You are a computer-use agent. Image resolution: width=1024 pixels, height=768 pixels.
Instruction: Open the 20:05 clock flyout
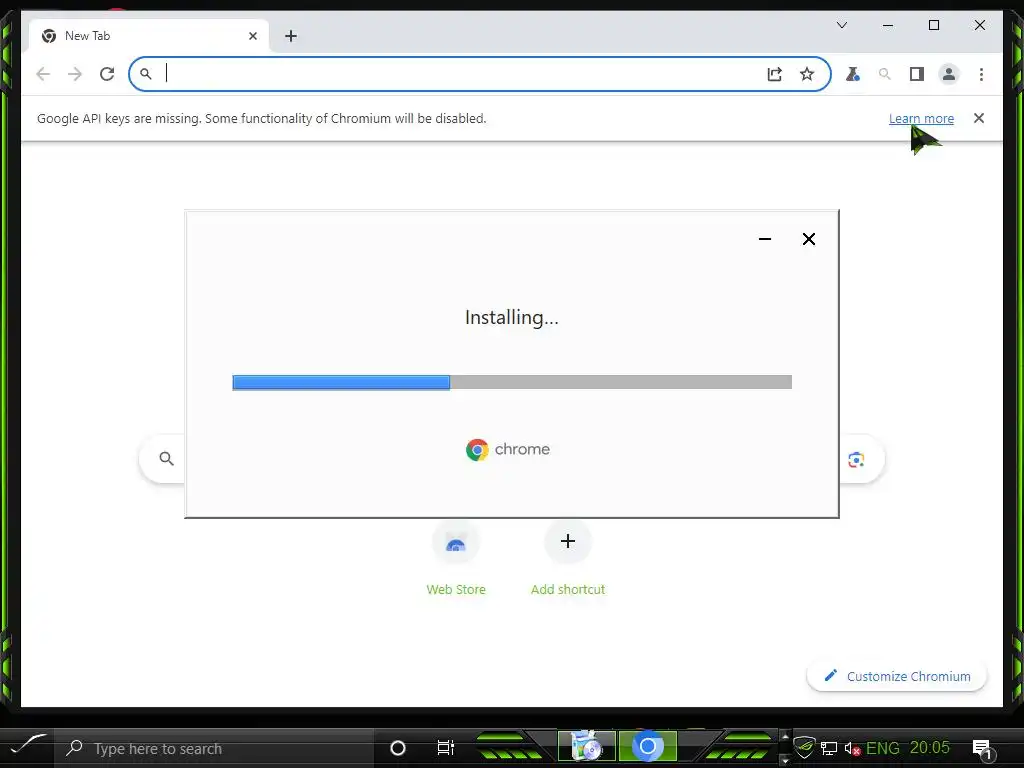(x=929, y=748)
